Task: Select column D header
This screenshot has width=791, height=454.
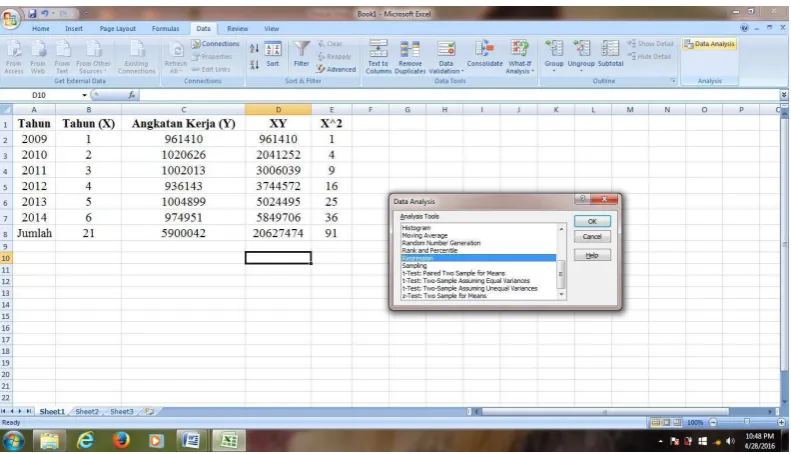Action: [278, 109]
